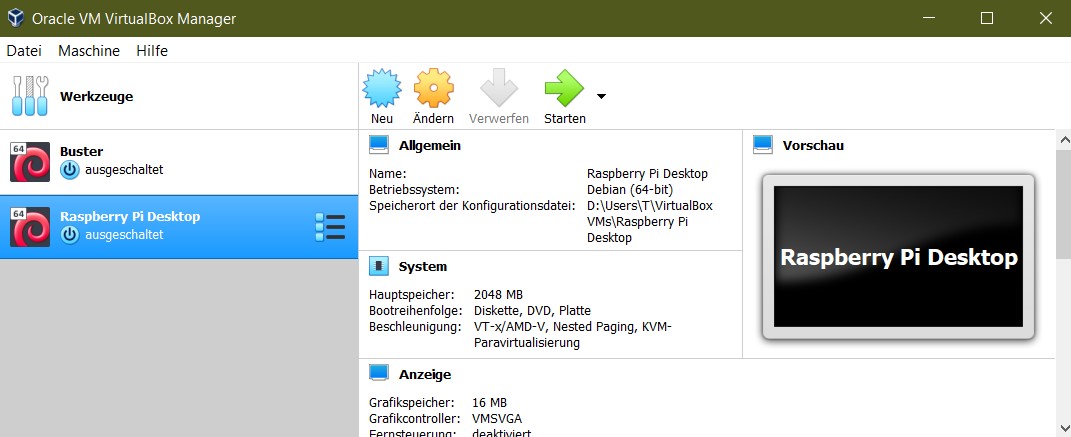Open the Datei menu
Viewport: 1071px width, 437px height.
pos(24,51)
